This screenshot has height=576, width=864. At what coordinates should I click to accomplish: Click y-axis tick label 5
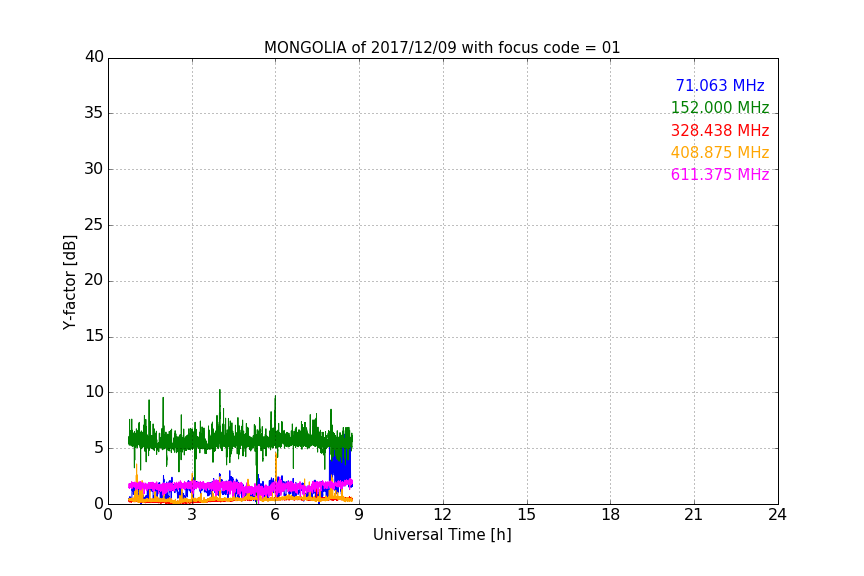point(99,448)
